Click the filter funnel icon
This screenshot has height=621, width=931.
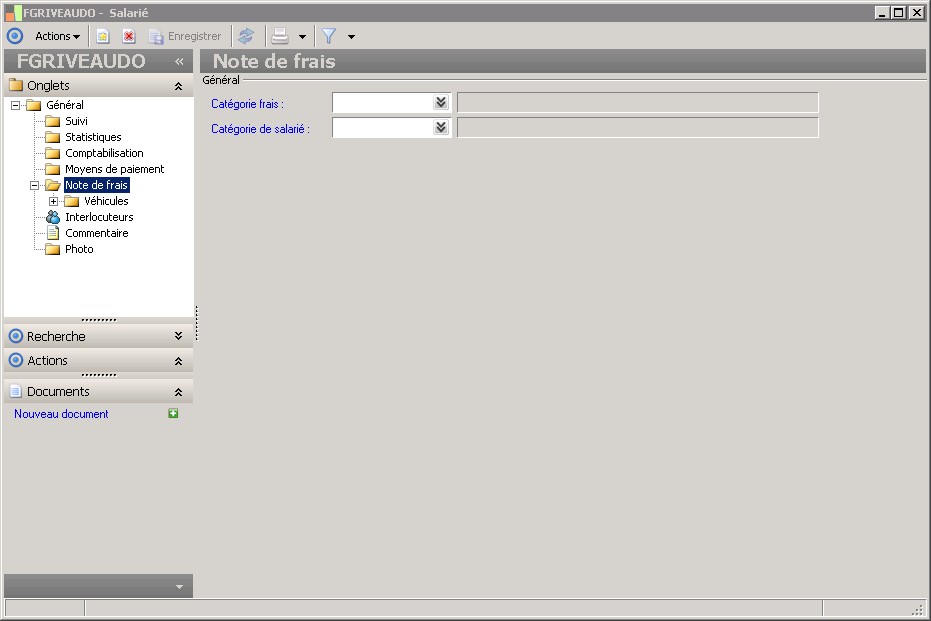[329, 36]
